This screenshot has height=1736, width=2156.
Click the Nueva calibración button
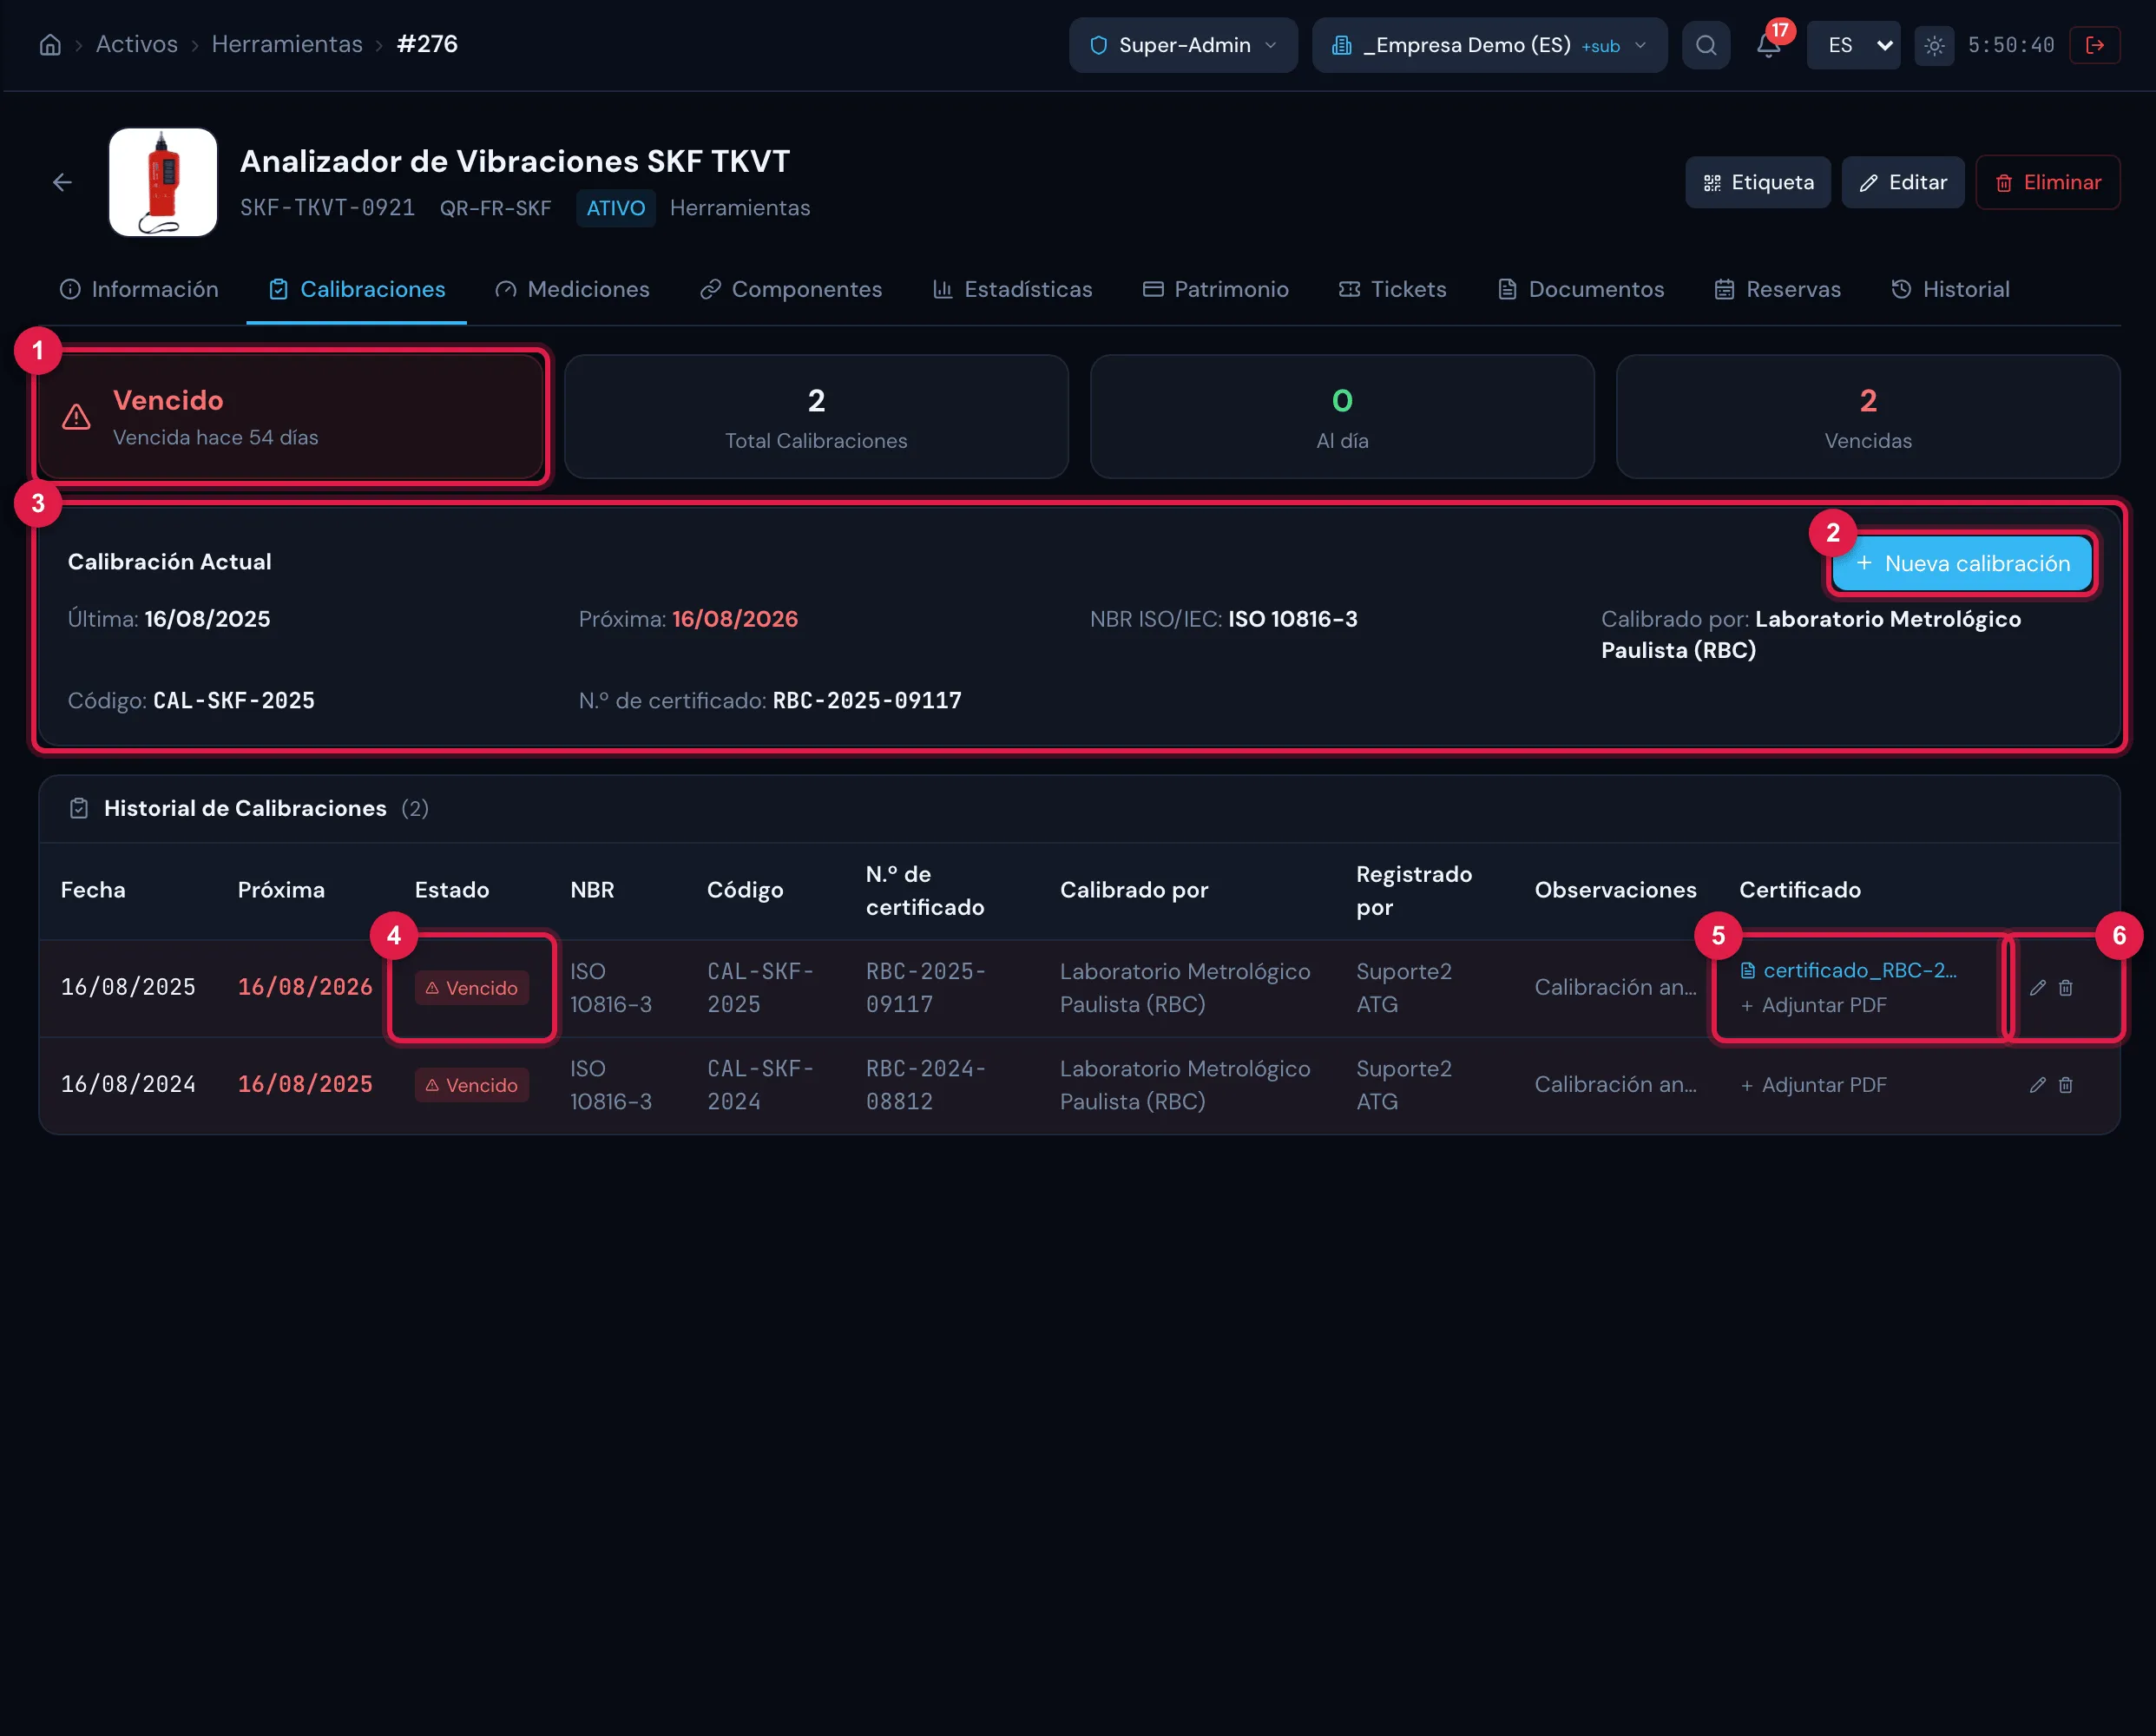1962,563
